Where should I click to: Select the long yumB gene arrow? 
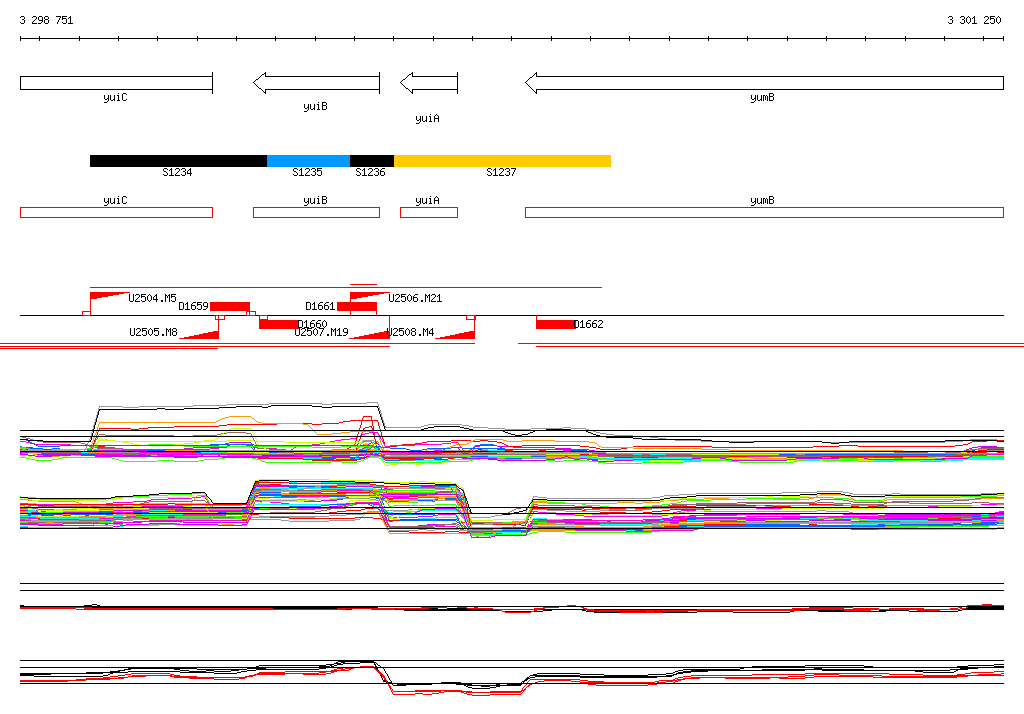pos(764,83)
